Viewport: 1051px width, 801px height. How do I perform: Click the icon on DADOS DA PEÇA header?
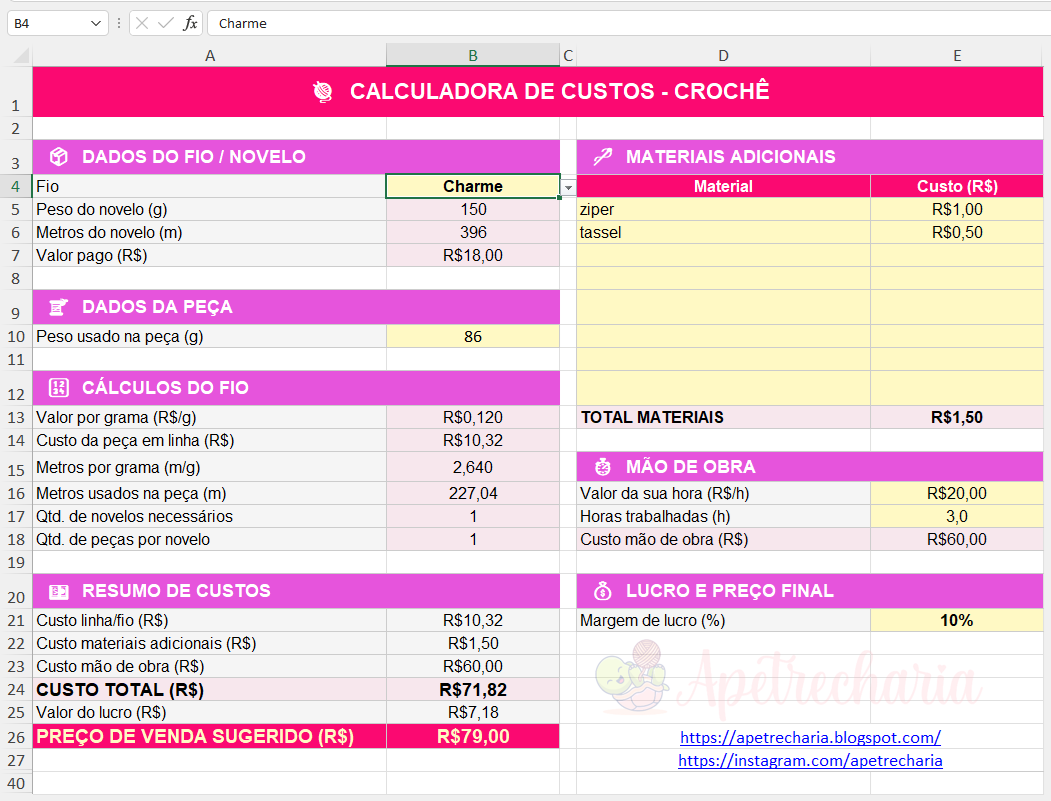(x=58, y=307)
